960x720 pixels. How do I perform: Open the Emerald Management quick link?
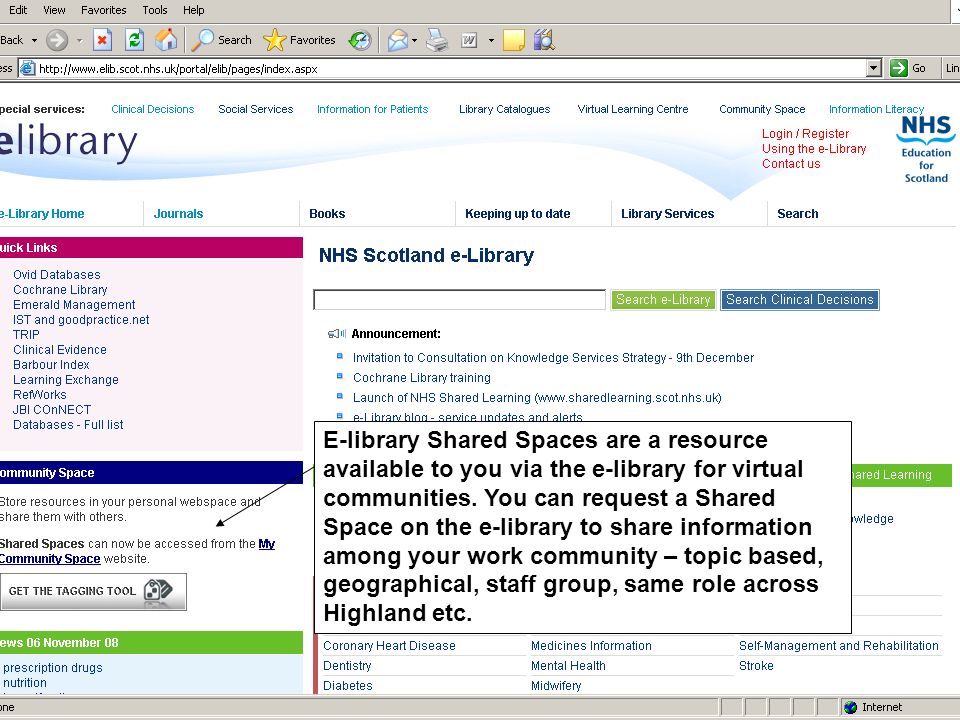click(x=74, y=304)
